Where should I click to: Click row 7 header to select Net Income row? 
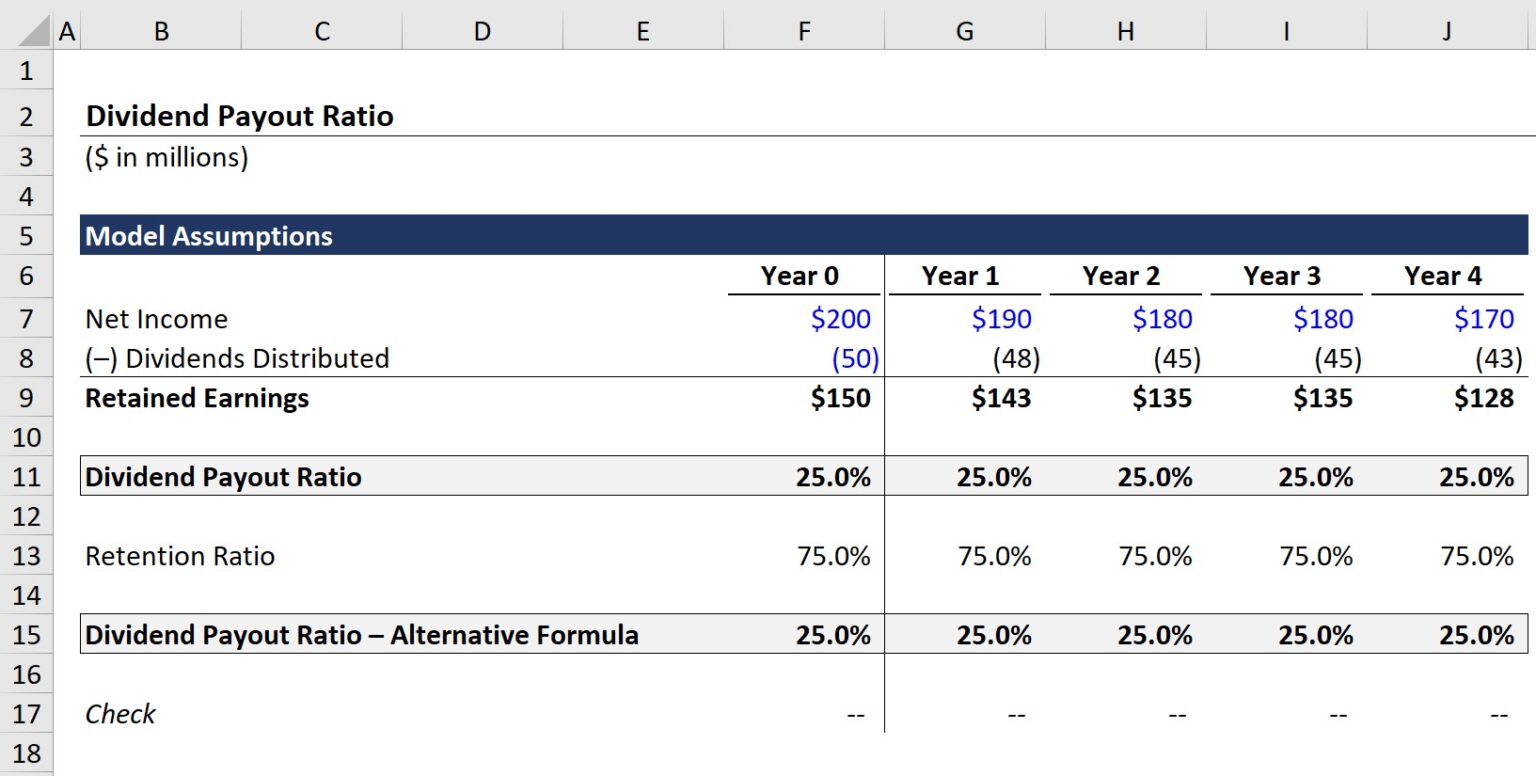click(x=26, y=318)
